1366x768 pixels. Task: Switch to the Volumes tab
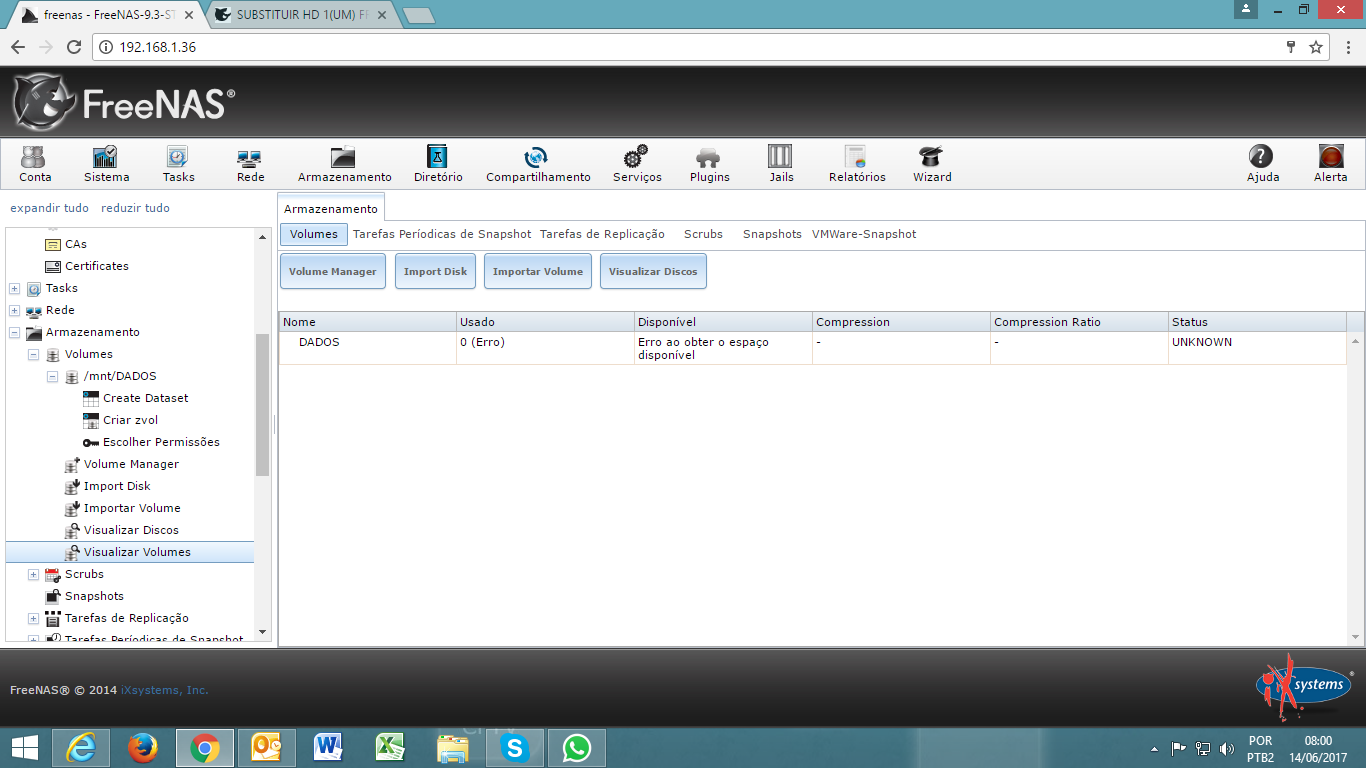[314, 234]
